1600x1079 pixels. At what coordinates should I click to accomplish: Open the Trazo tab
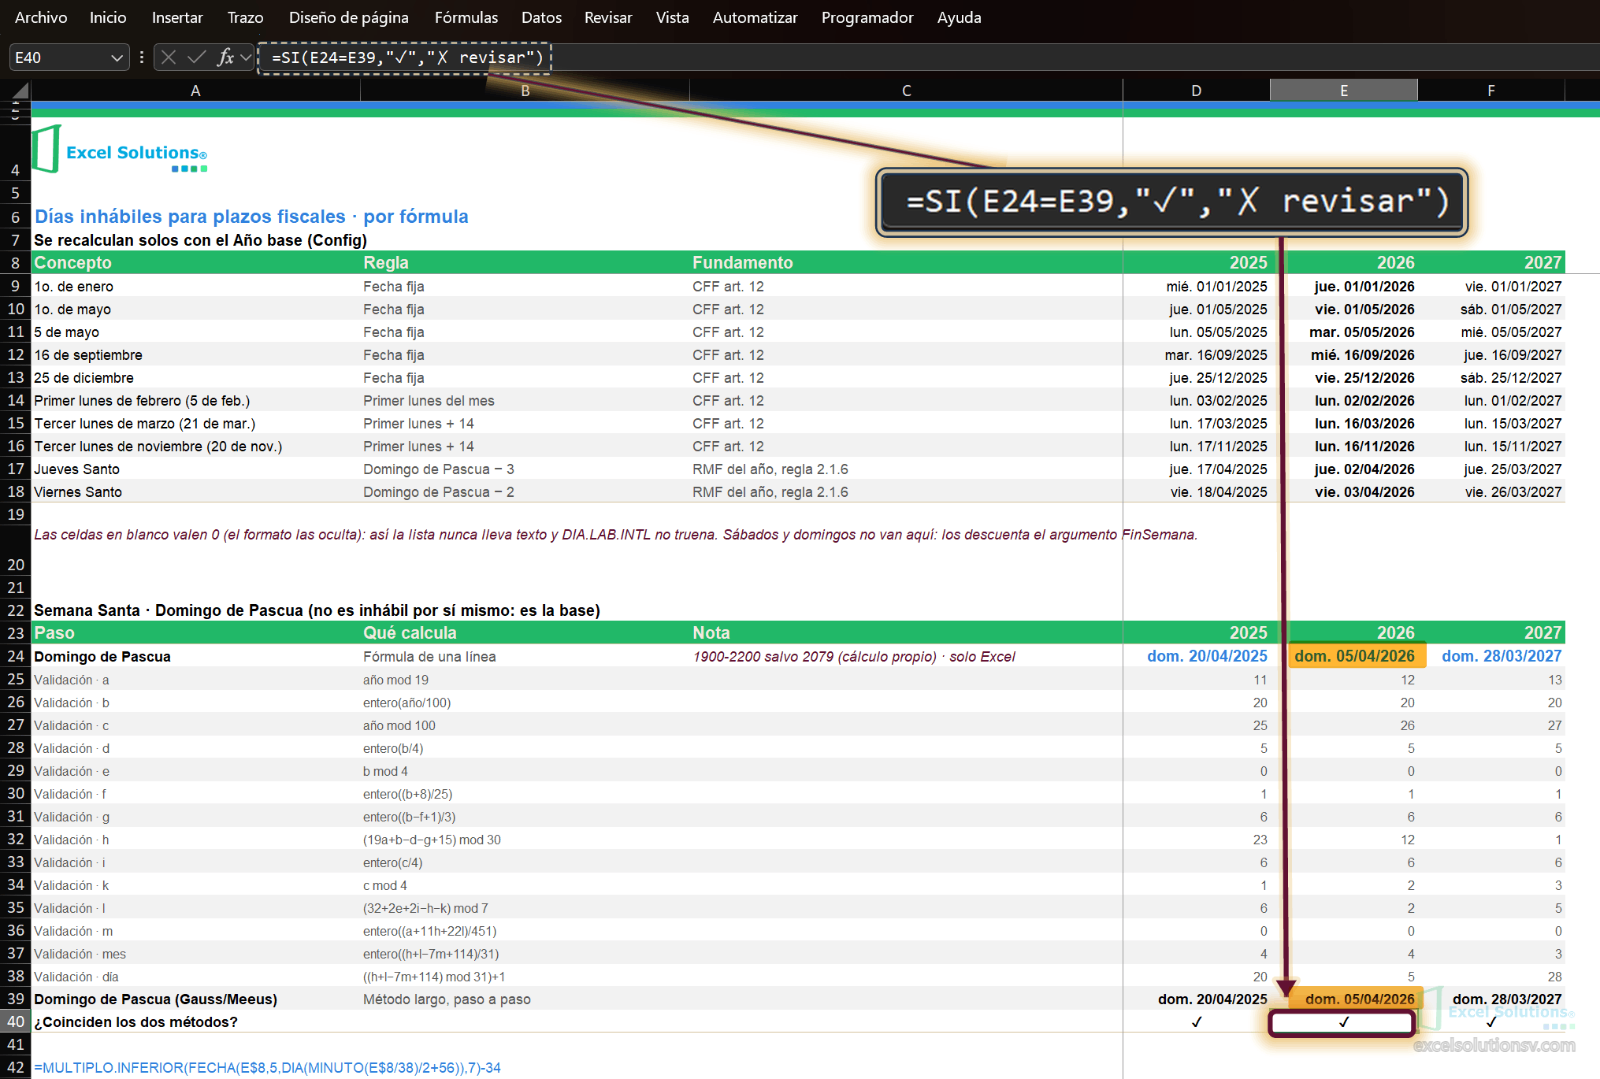click(x=245, y=17)
